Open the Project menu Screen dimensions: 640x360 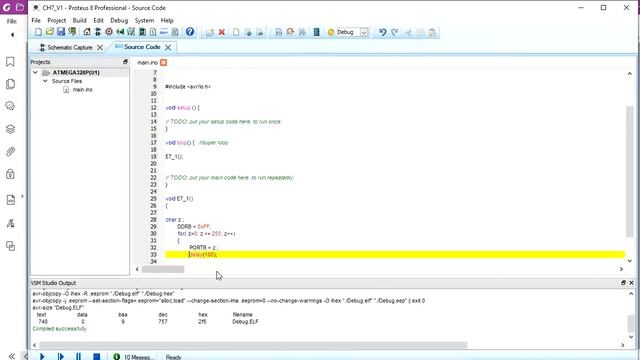[56, 20]
